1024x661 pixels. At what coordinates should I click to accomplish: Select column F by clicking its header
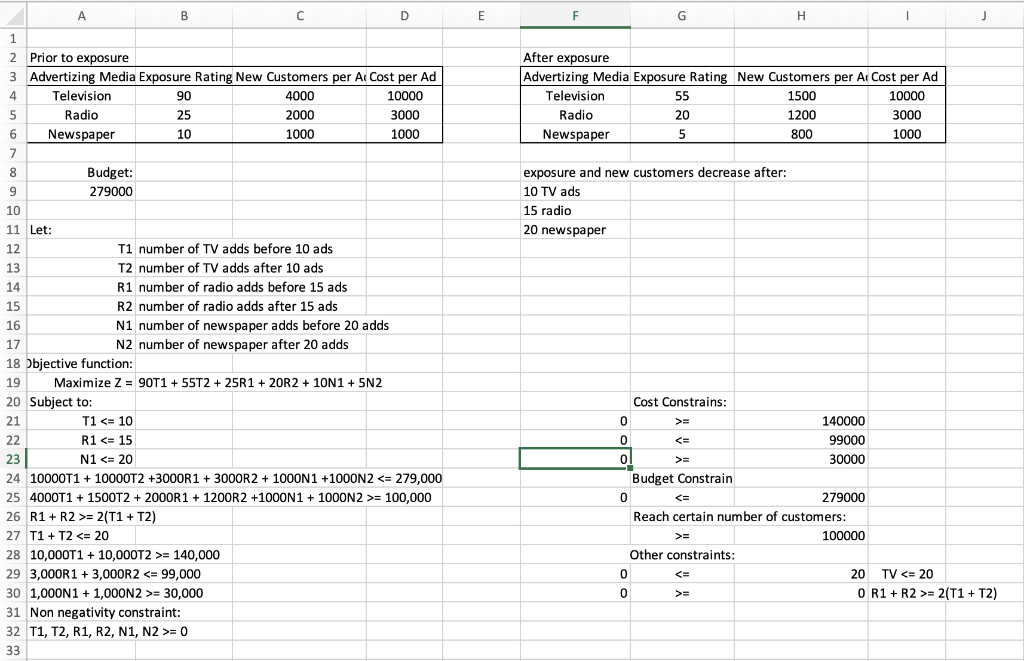pos(575,15)
